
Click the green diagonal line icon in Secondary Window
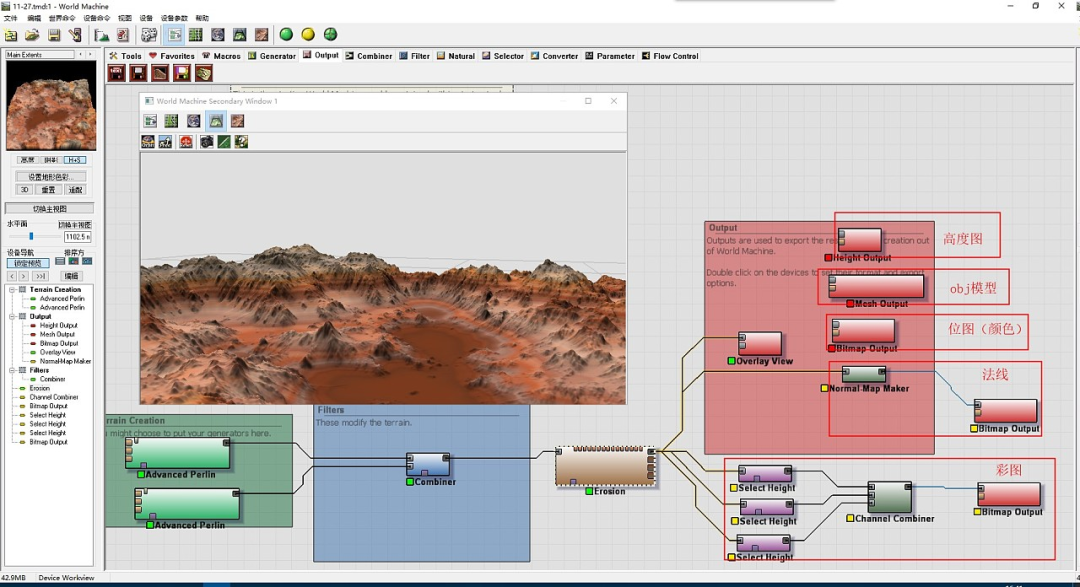click(x=224, y=142)
